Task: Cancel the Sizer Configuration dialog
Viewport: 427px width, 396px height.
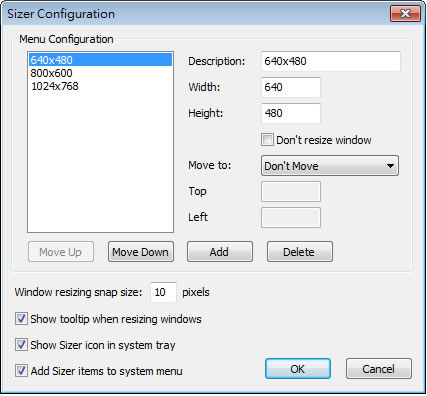Action: coord(379,369)
